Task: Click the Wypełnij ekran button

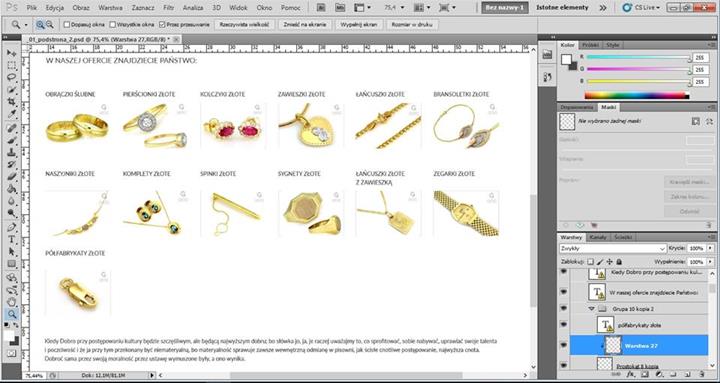Action: pyautogui.click(x=359, y=24)
